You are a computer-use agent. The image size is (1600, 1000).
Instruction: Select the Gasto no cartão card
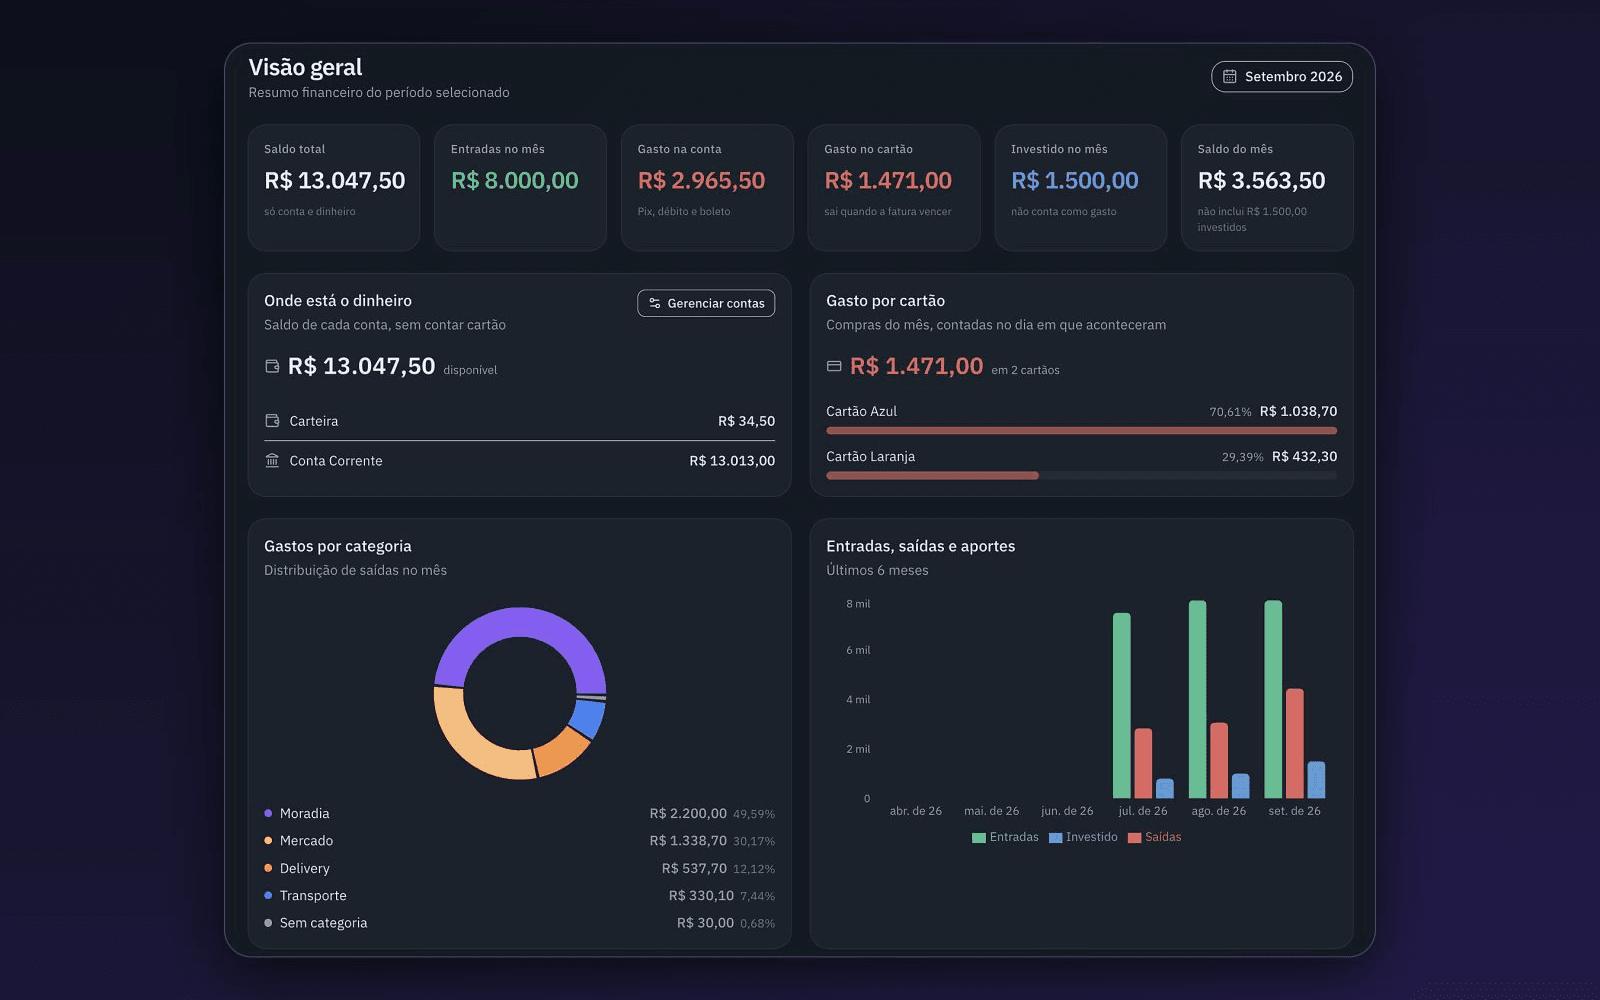point(894,188)
